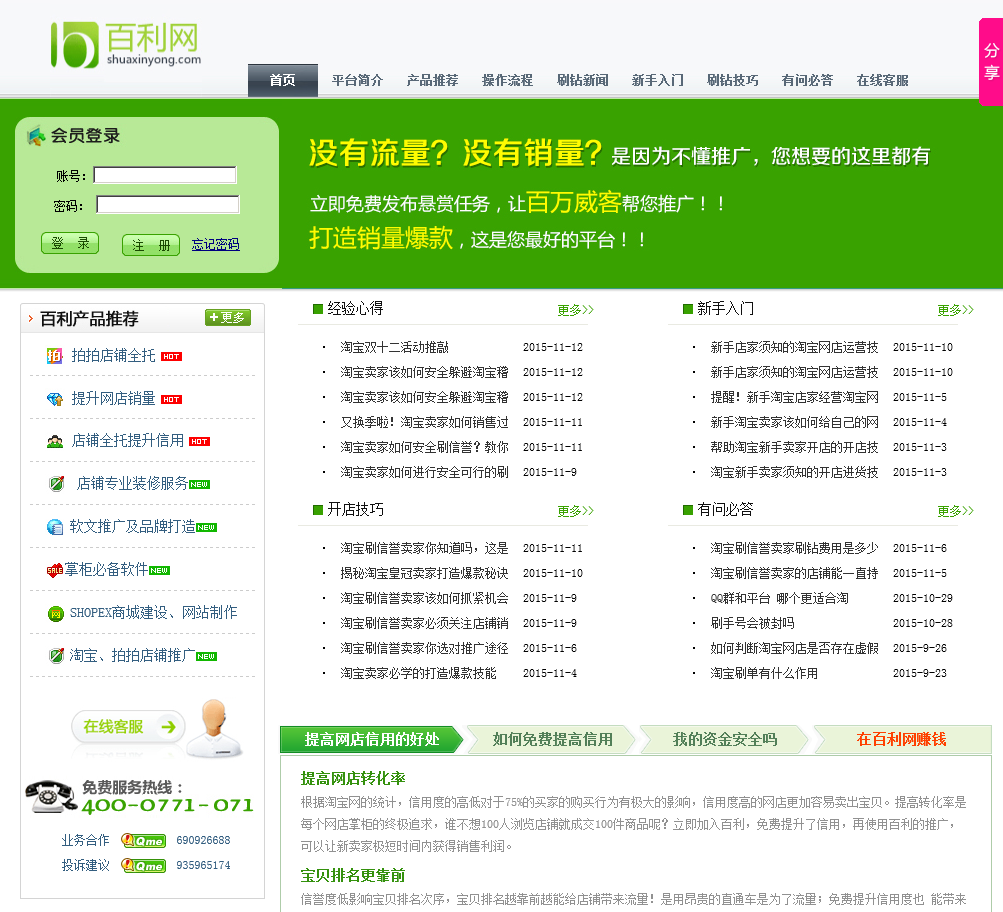1003x912 pixels.
Task: Open the 店铺全托提升信用 product link
Action: [128, 441]
